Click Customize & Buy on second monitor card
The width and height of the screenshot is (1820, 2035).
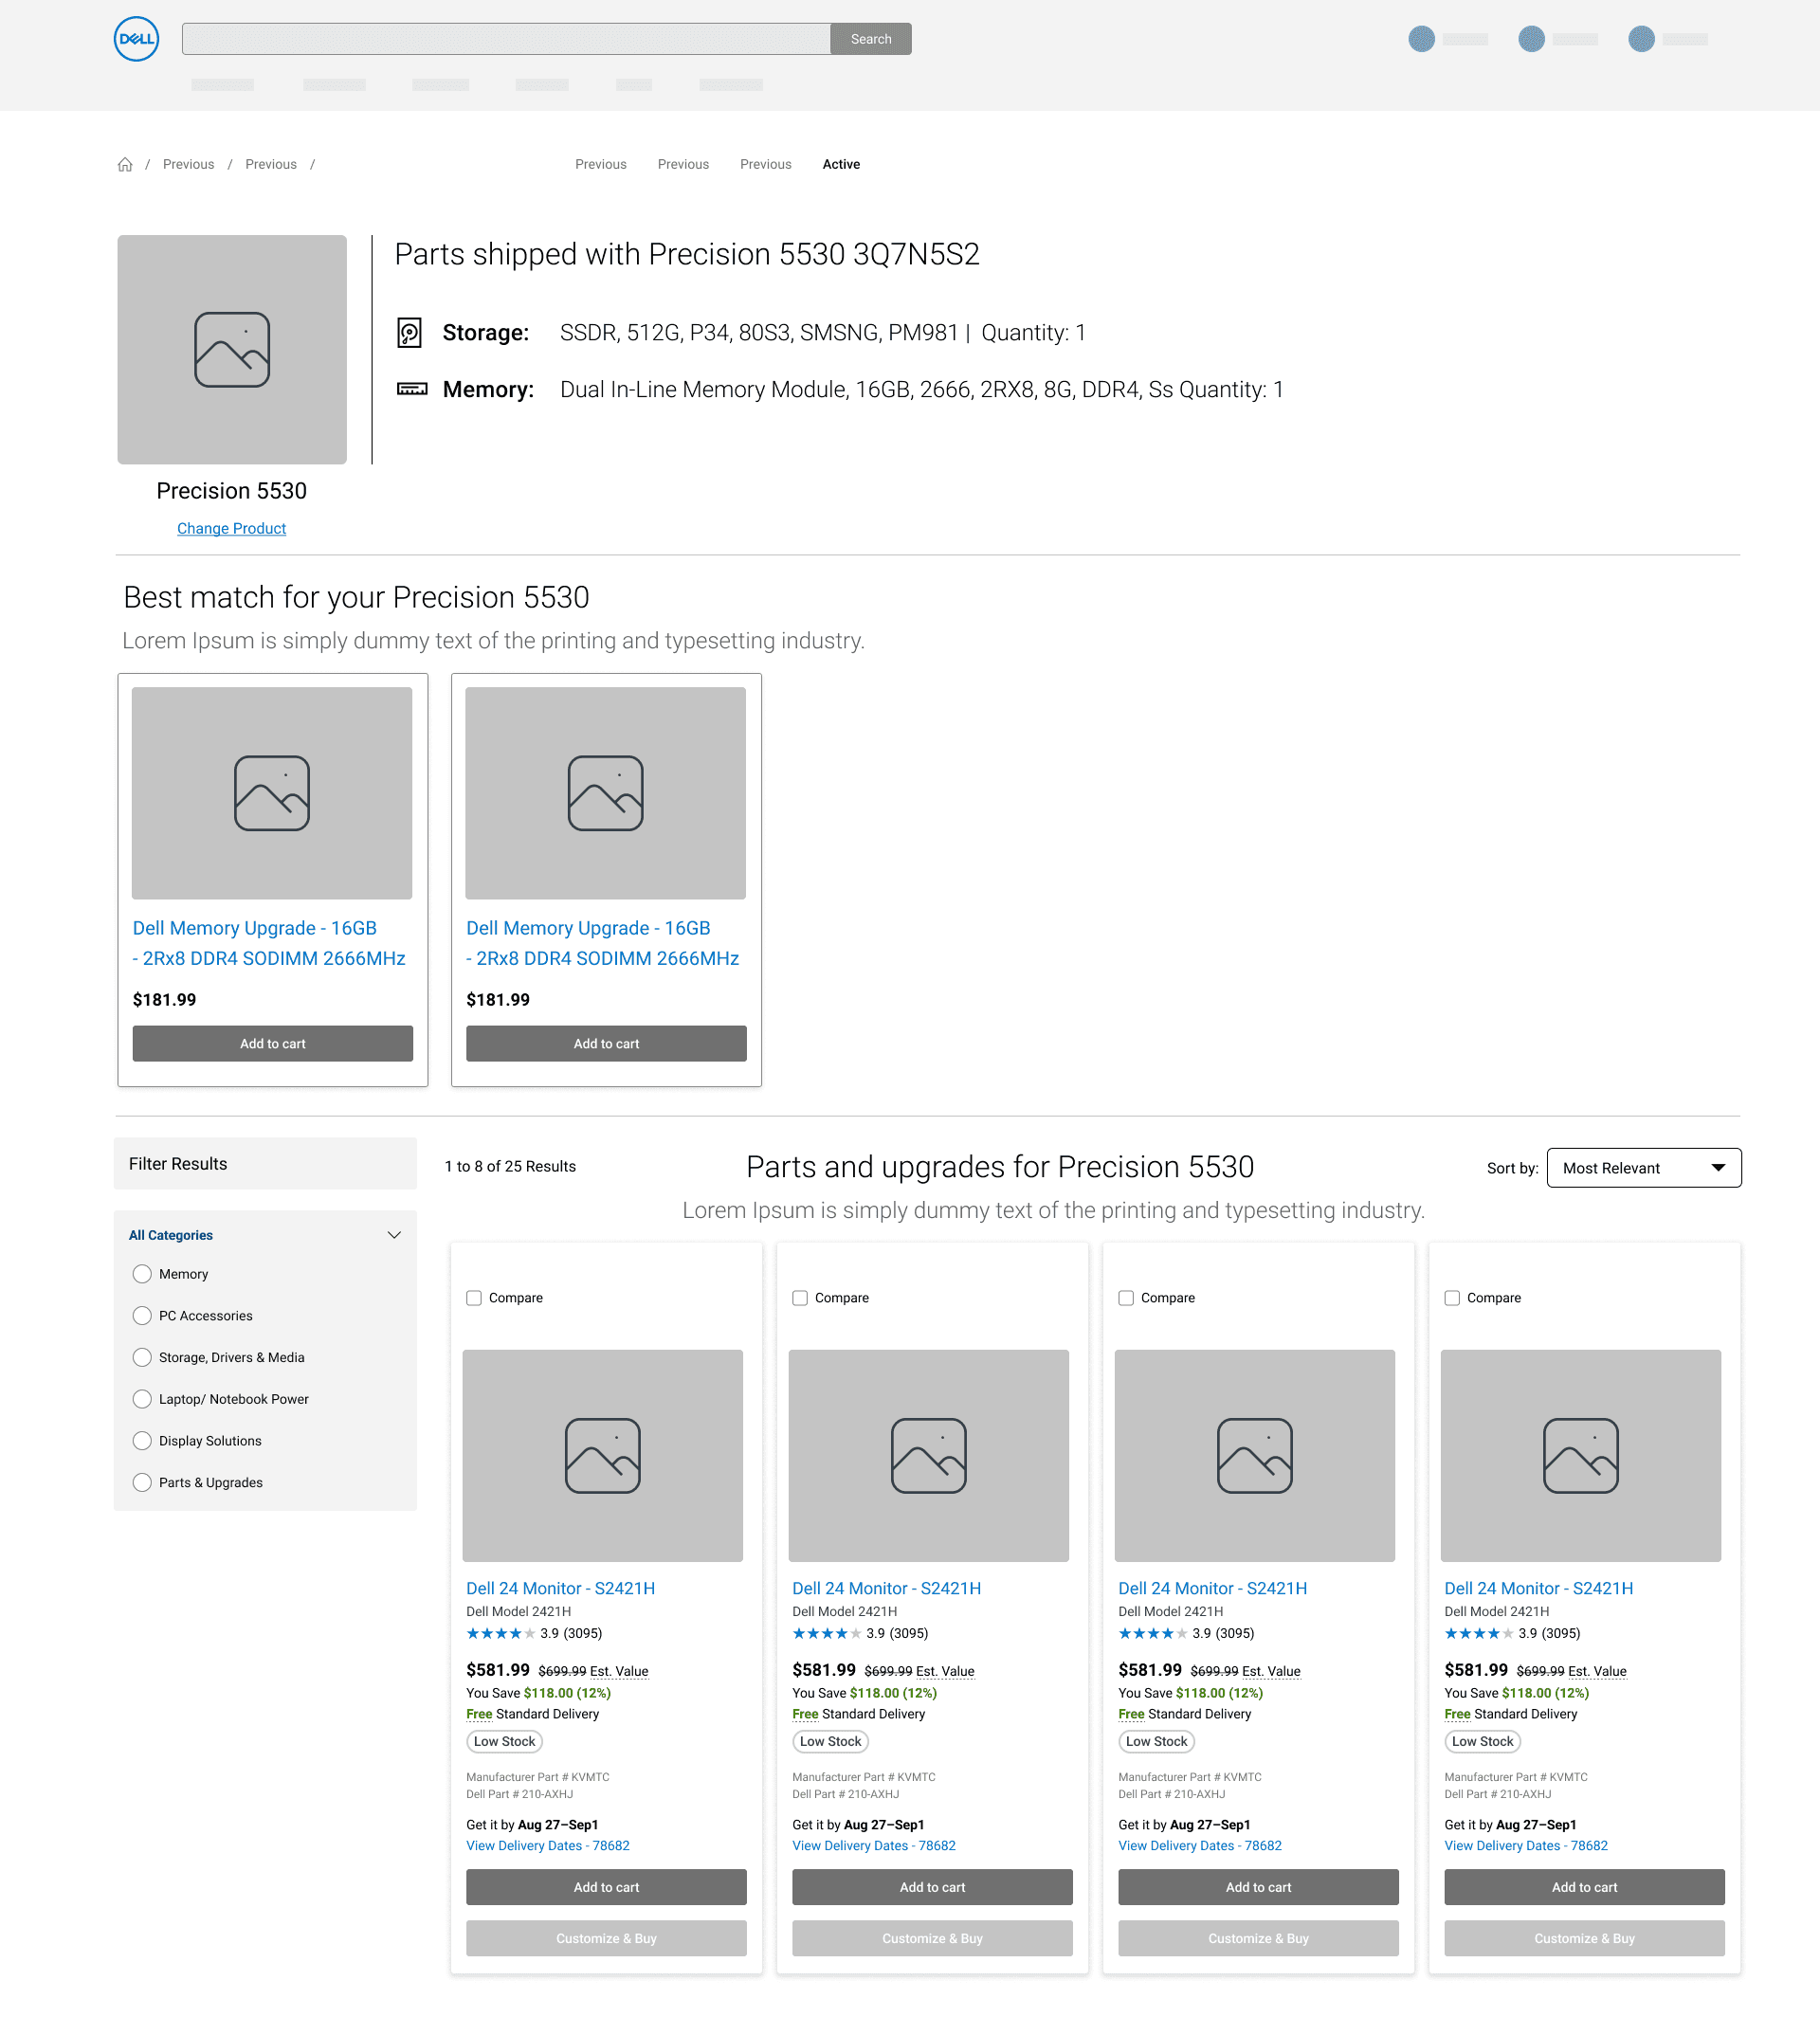point(933,1939)
